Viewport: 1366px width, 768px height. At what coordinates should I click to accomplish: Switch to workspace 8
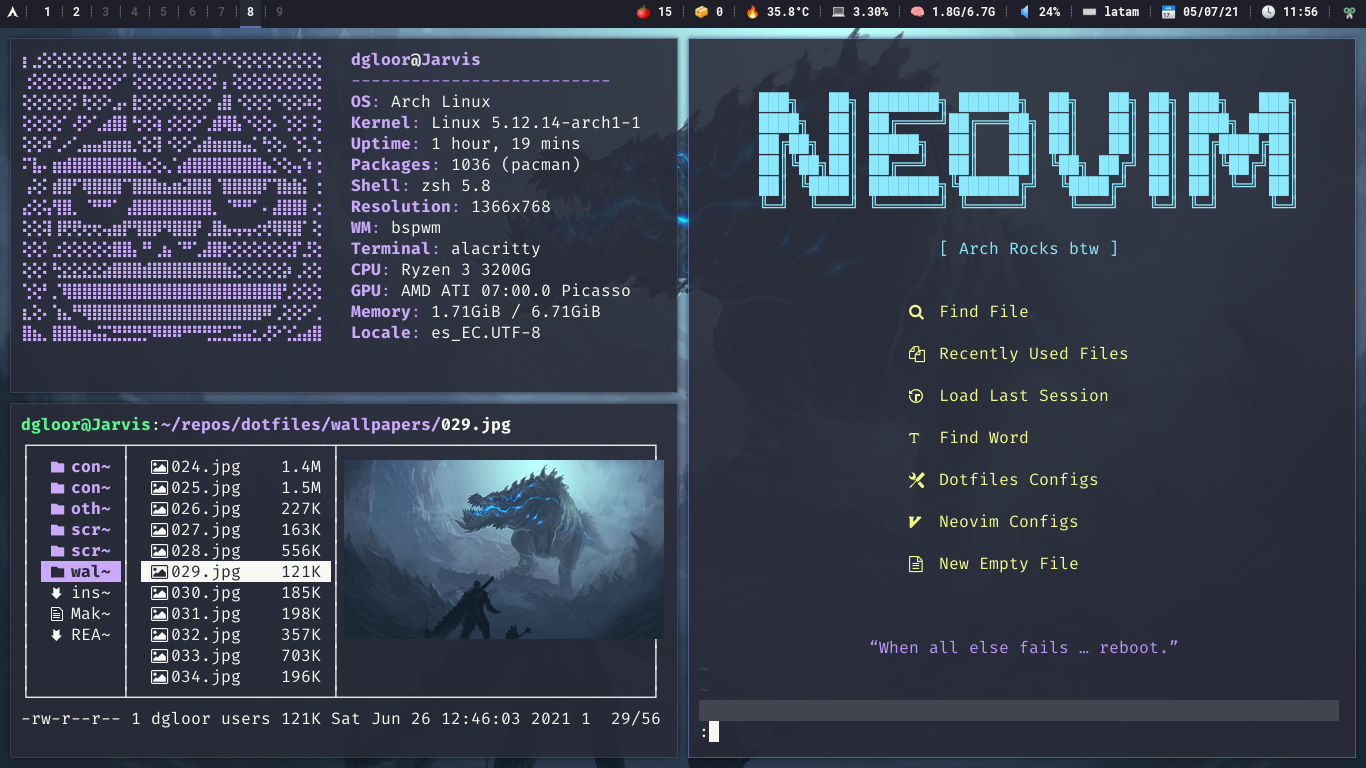click(x=250, y=12)
